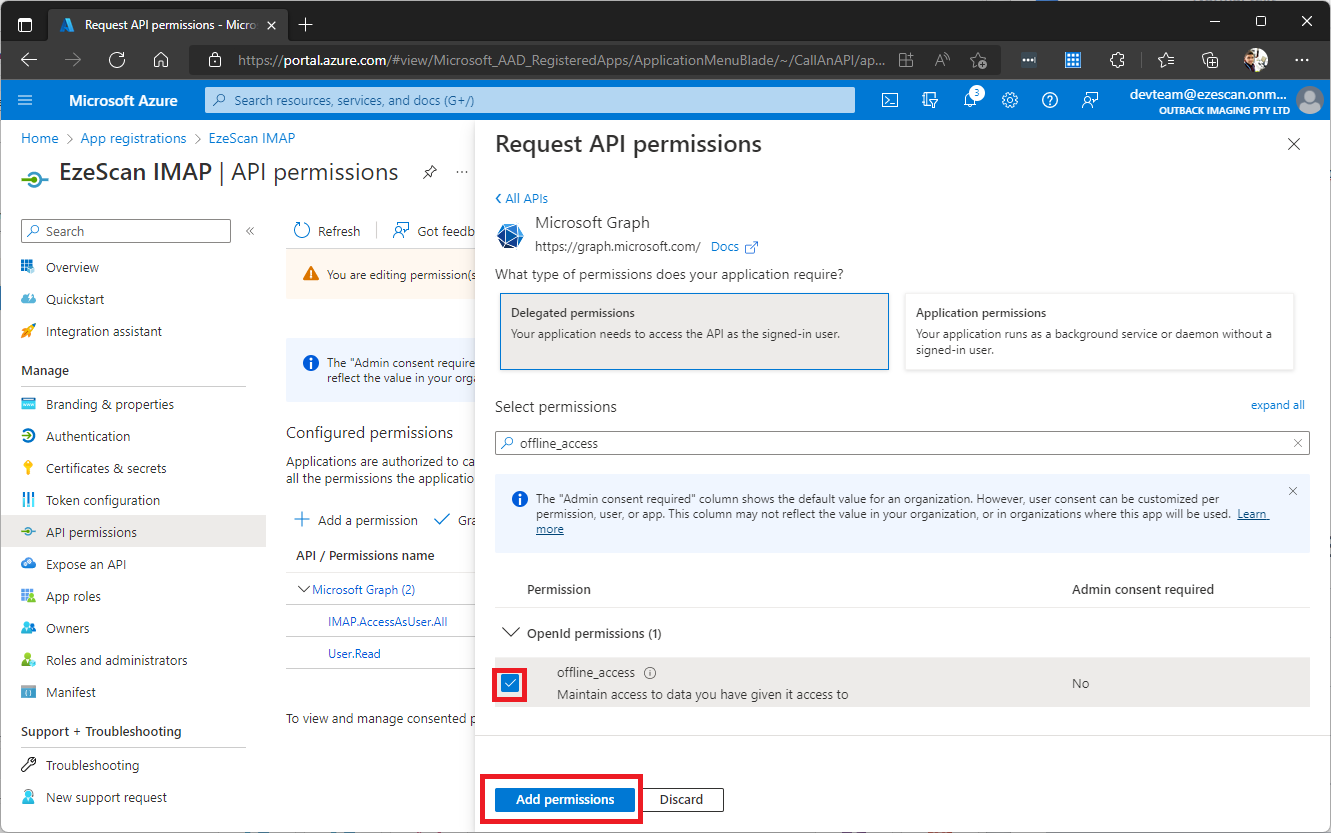
Task: Open the feedback icon in header
Action: tap(1090, 100)
